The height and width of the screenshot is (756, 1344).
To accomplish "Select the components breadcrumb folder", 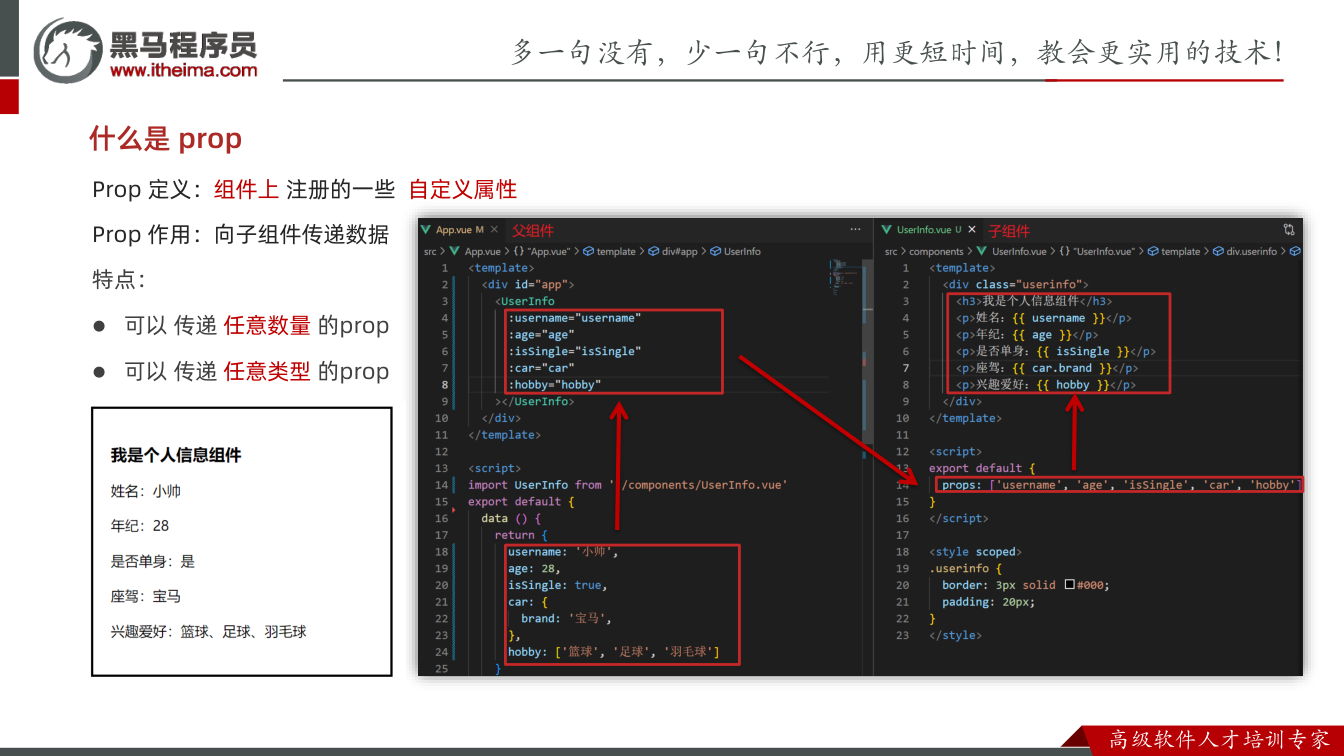I will 936,252.
